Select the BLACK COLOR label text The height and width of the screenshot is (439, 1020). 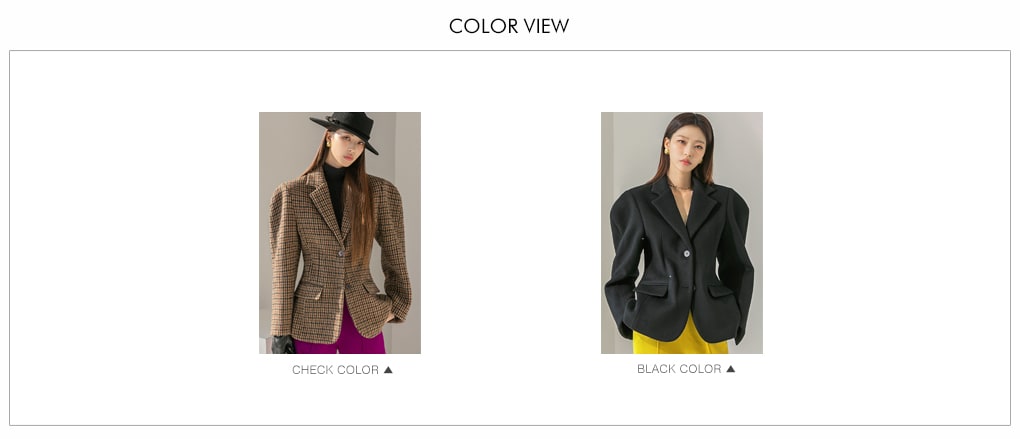(679, 369)
